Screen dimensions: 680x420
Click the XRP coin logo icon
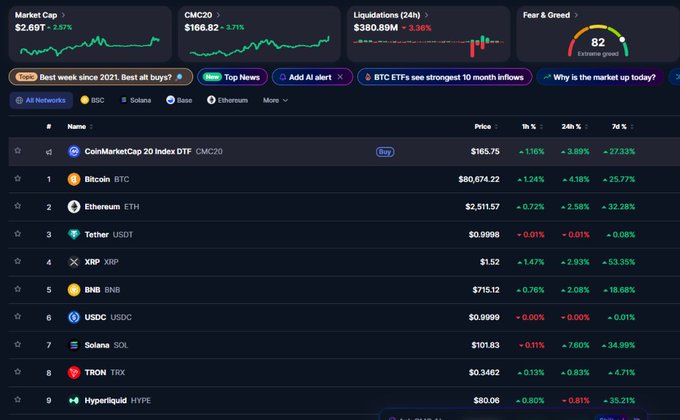[74, 262]
